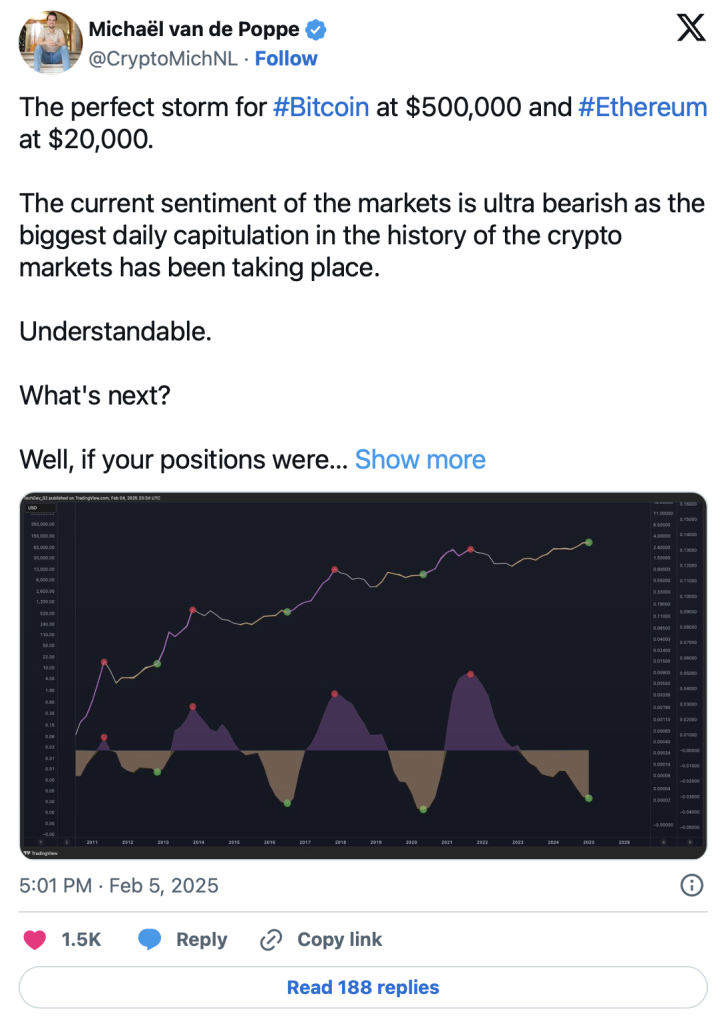The height and width of the screenshot is (1024, 720).
Task: Click the green dot ending the price line
Action: [589, 542]
